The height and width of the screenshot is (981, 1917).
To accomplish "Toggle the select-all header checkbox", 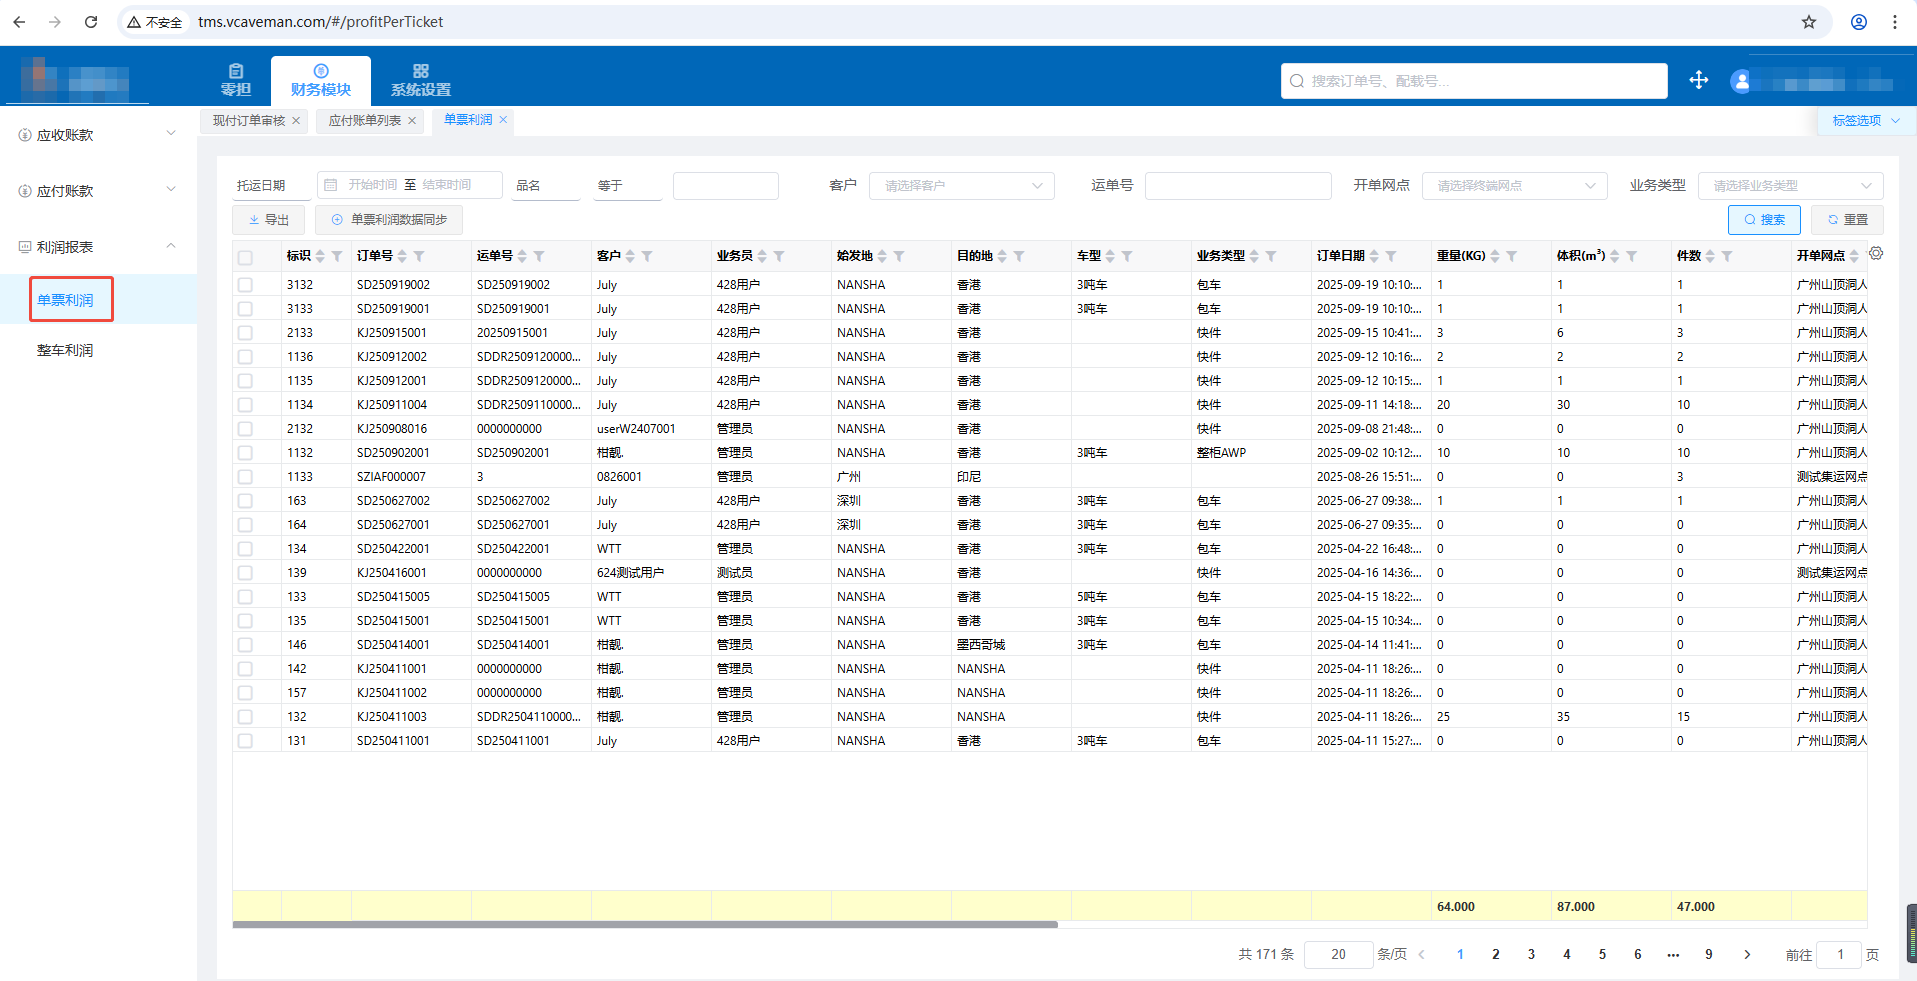I will (x=245, y=257).
